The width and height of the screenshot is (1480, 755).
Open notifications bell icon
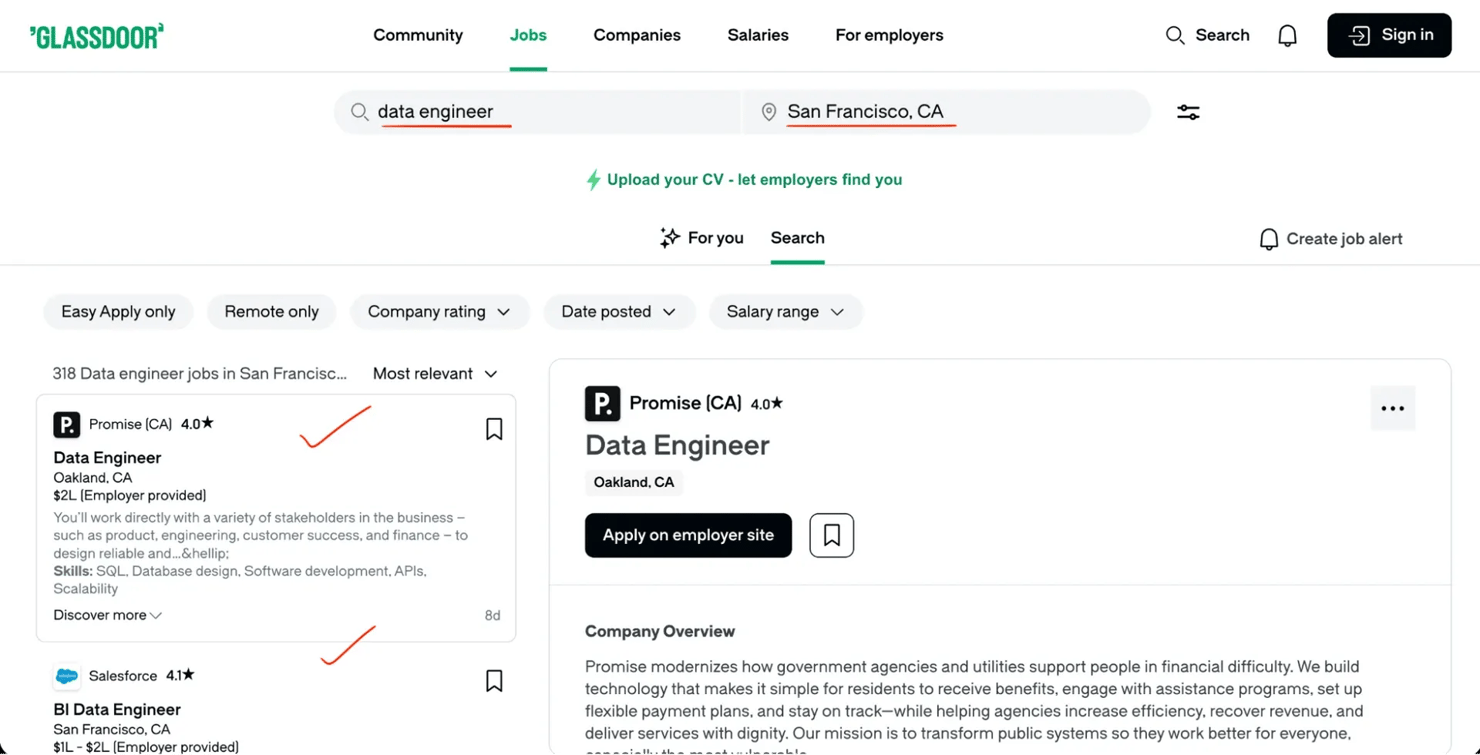[x=1287, y=36]
